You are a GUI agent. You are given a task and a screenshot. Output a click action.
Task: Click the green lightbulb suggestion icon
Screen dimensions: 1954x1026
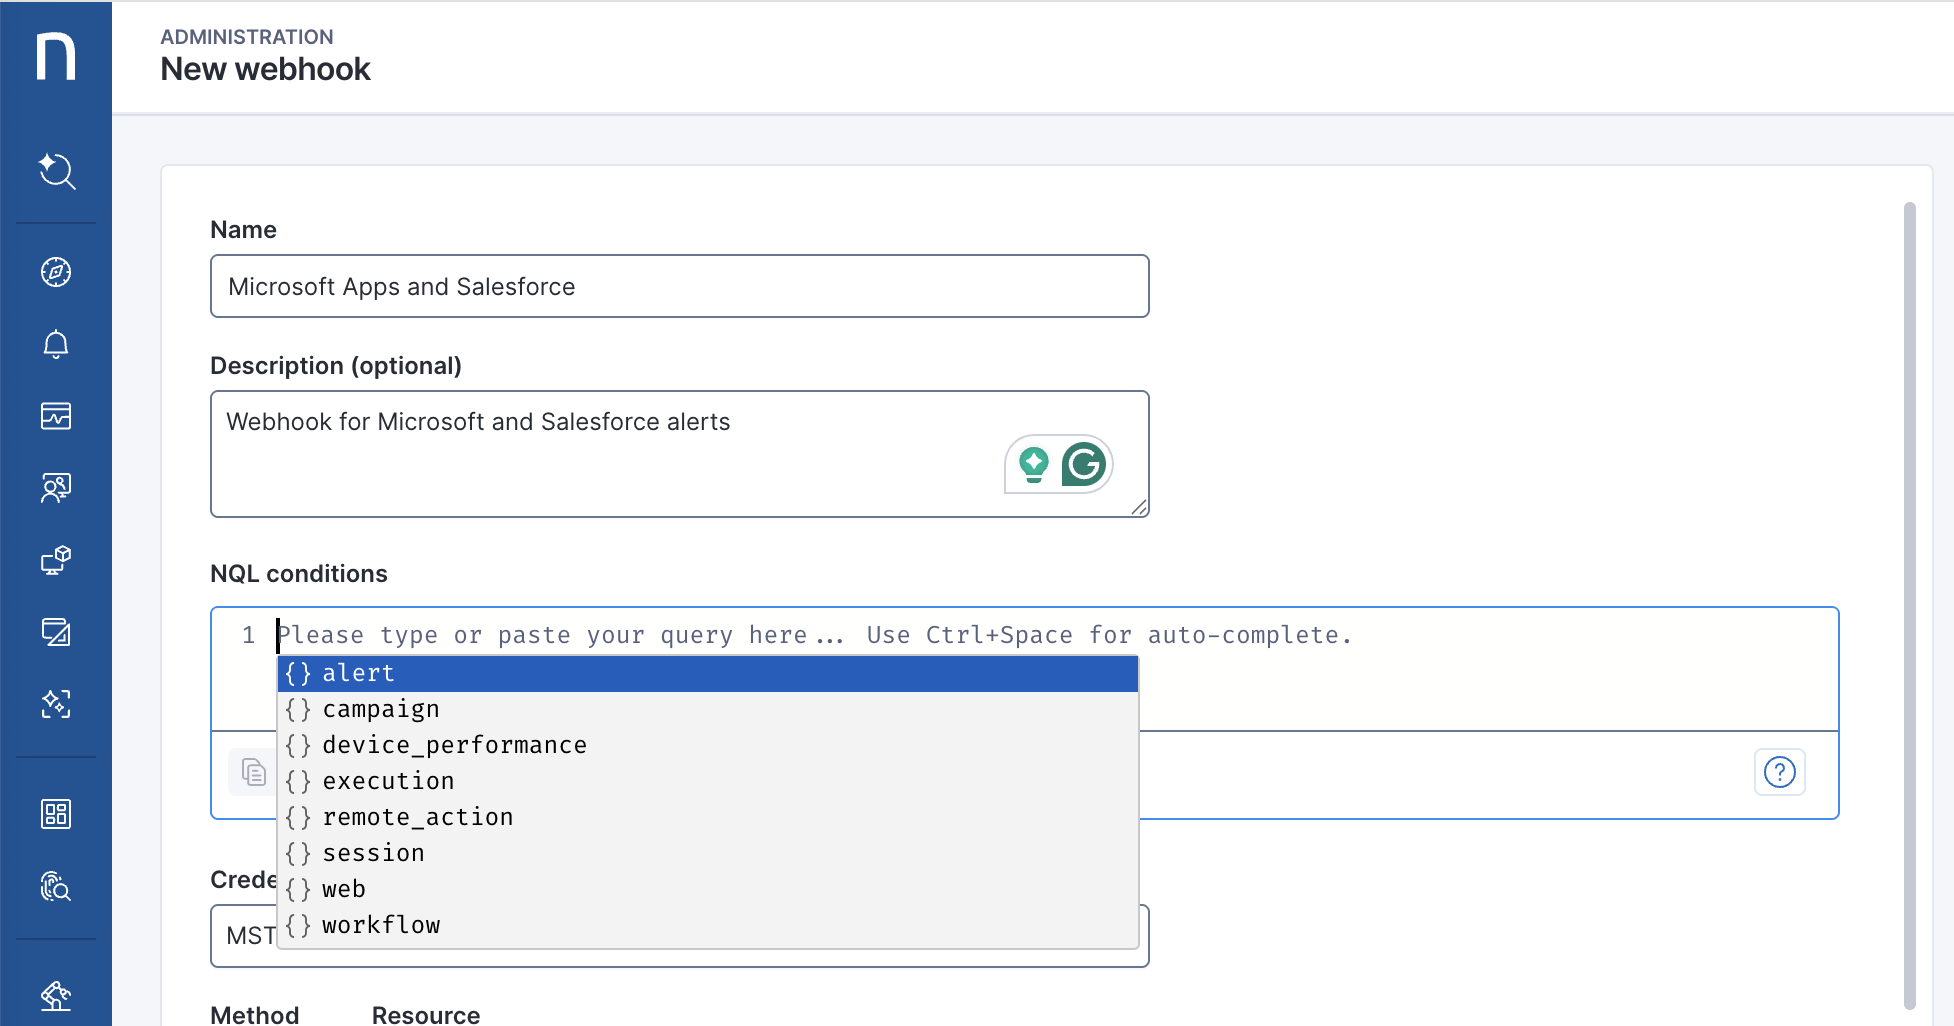coord(1033,464)
